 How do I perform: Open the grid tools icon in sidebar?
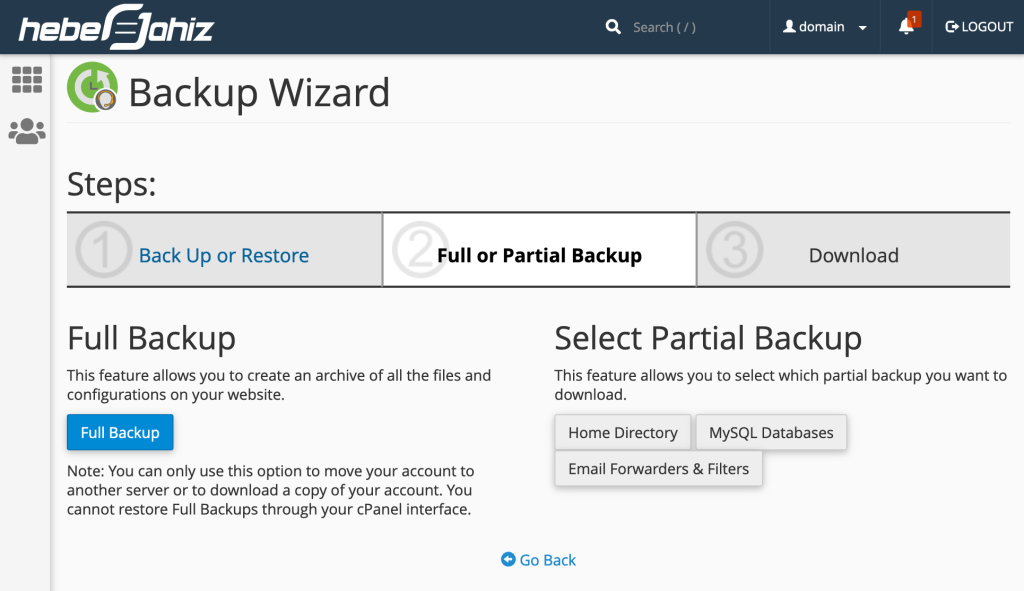click(x=27, y=80)
